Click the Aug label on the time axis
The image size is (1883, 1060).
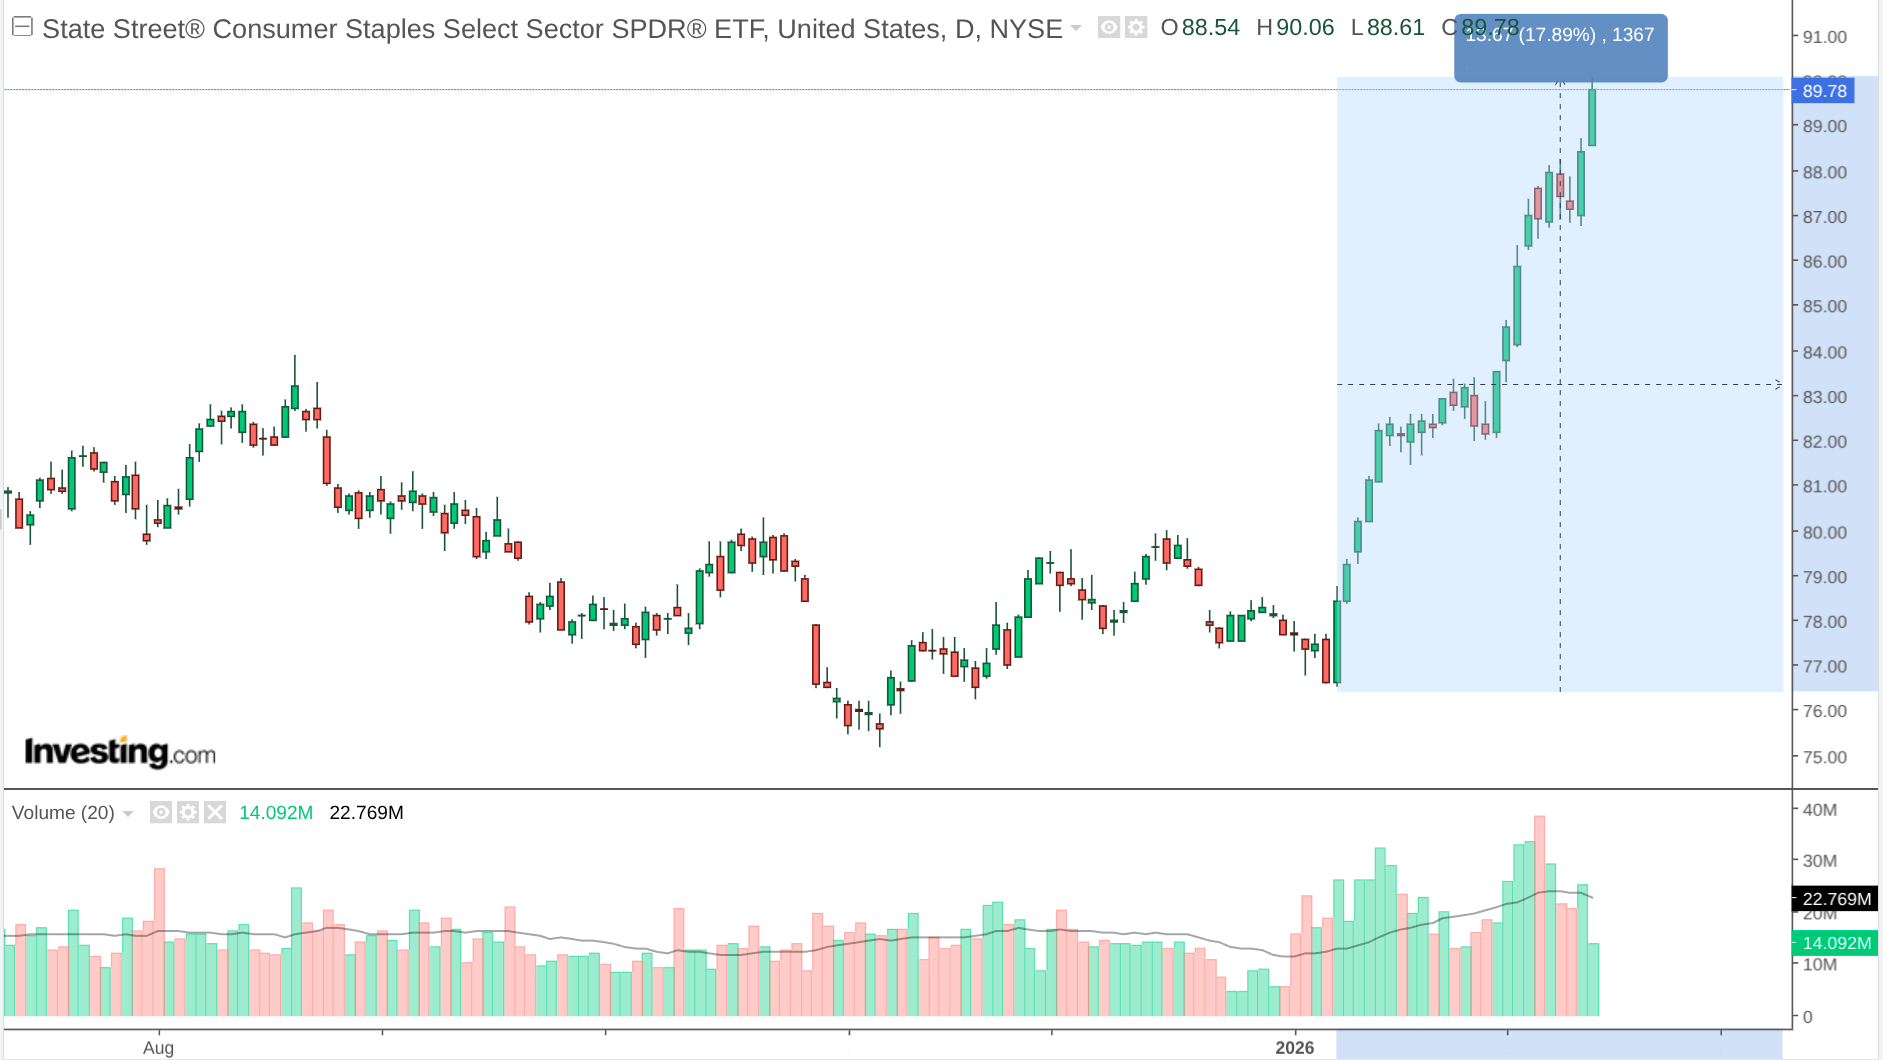coord(158,1047)
